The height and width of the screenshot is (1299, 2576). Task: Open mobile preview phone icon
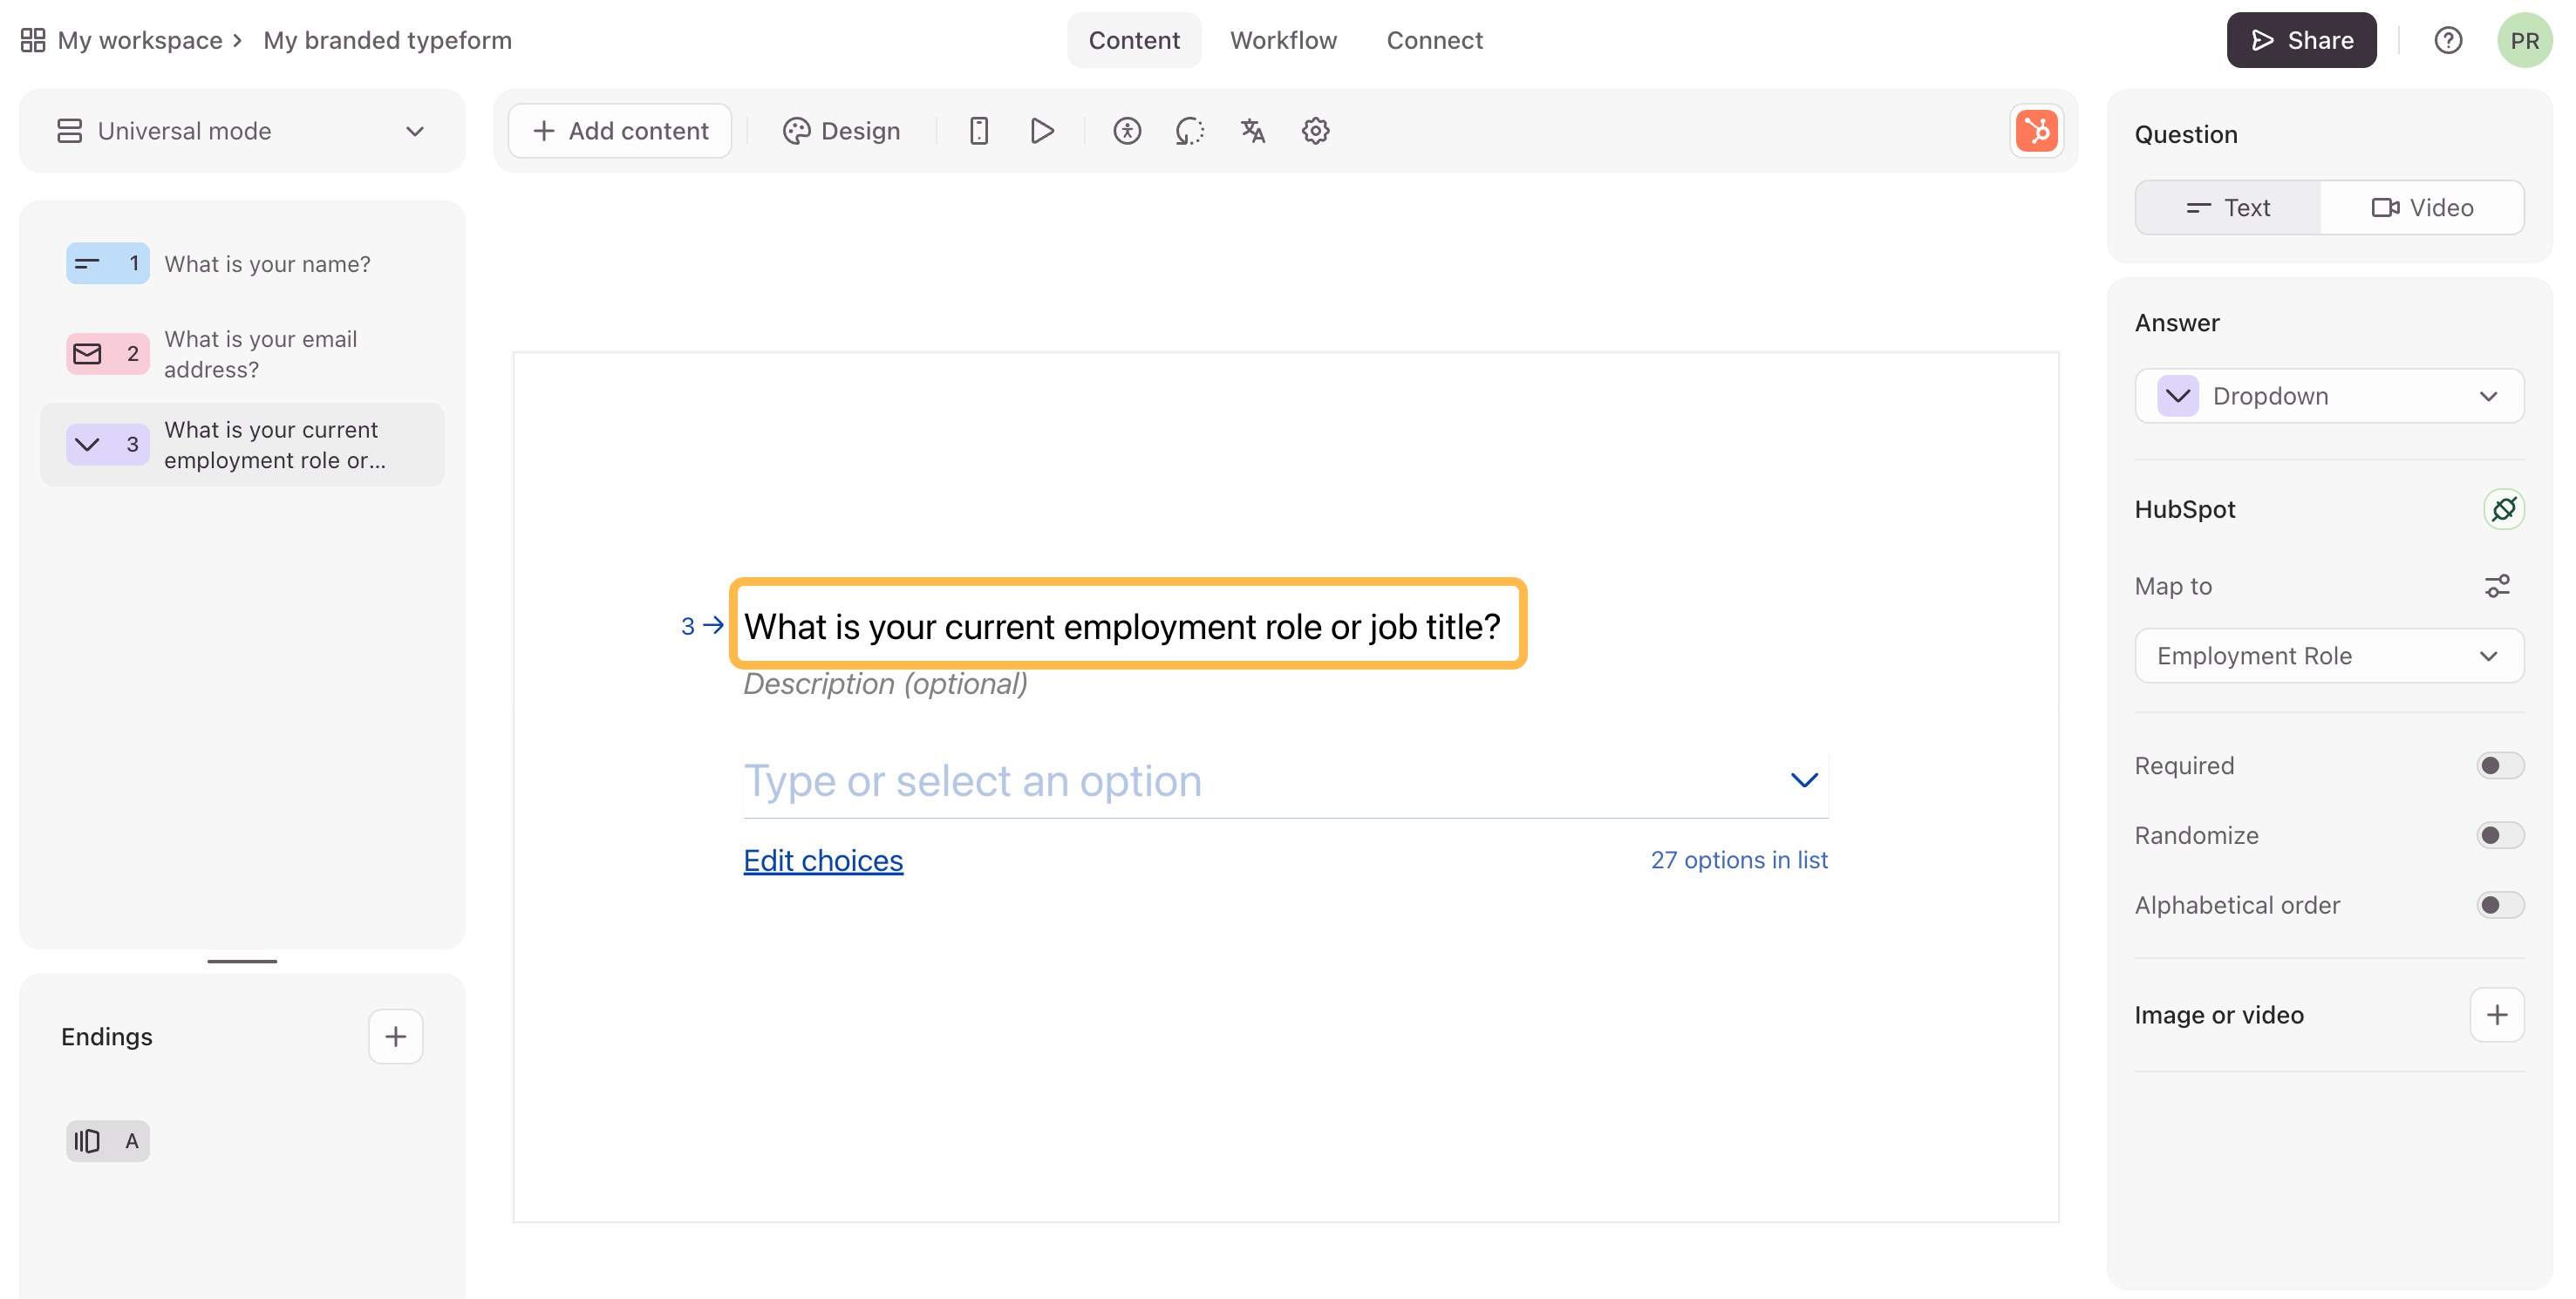[979, 131]
